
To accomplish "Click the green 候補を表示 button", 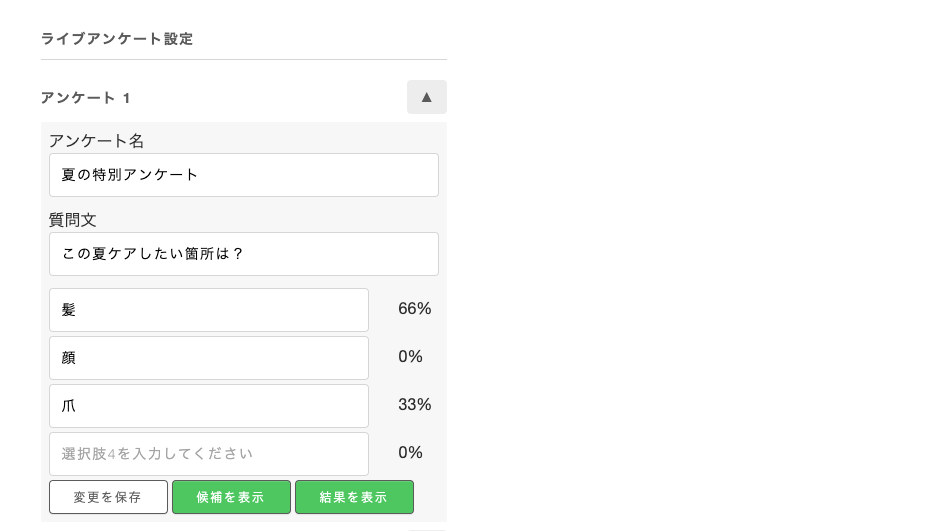I will point(231,497).
